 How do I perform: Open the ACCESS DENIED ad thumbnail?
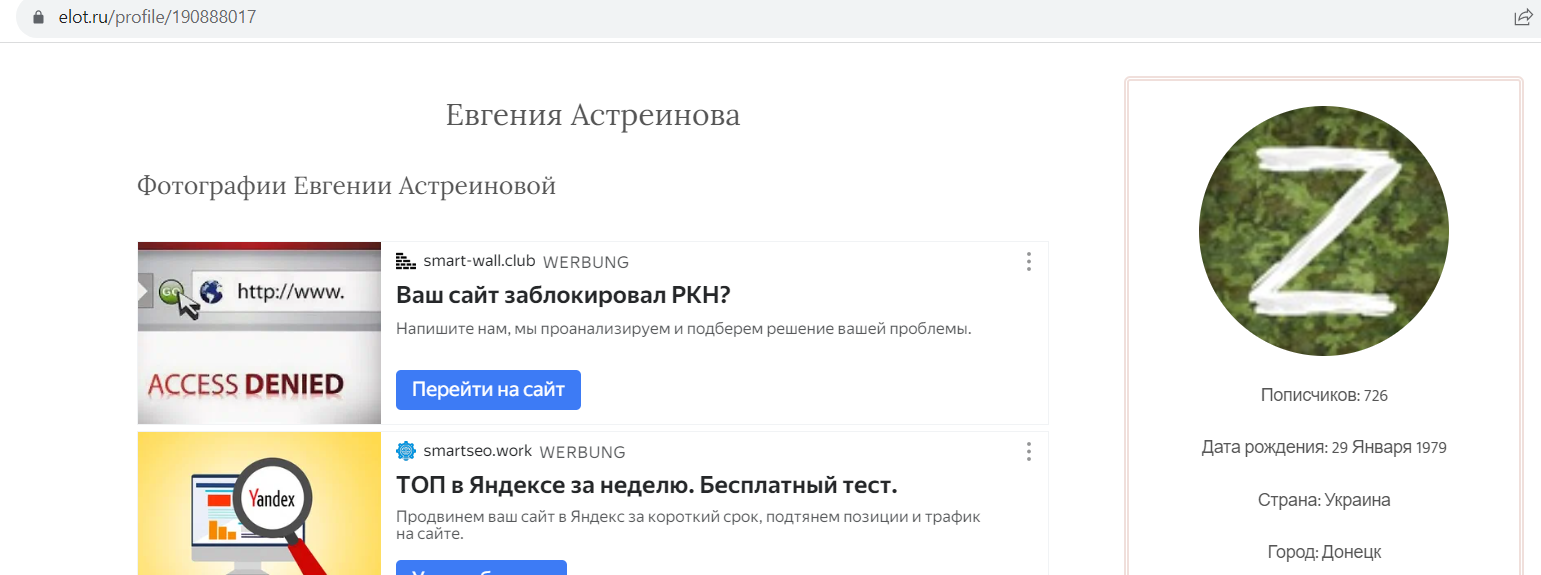coord(259,333)
